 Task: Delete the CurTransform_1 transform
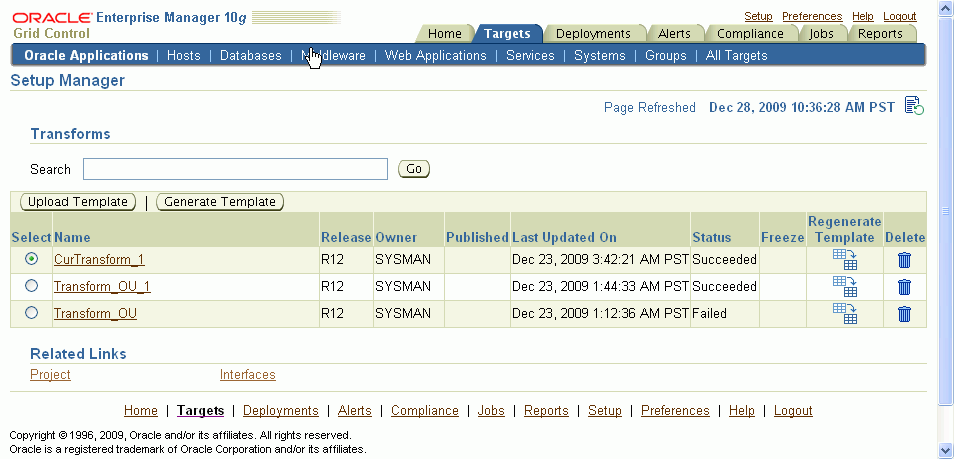point(905,261)
